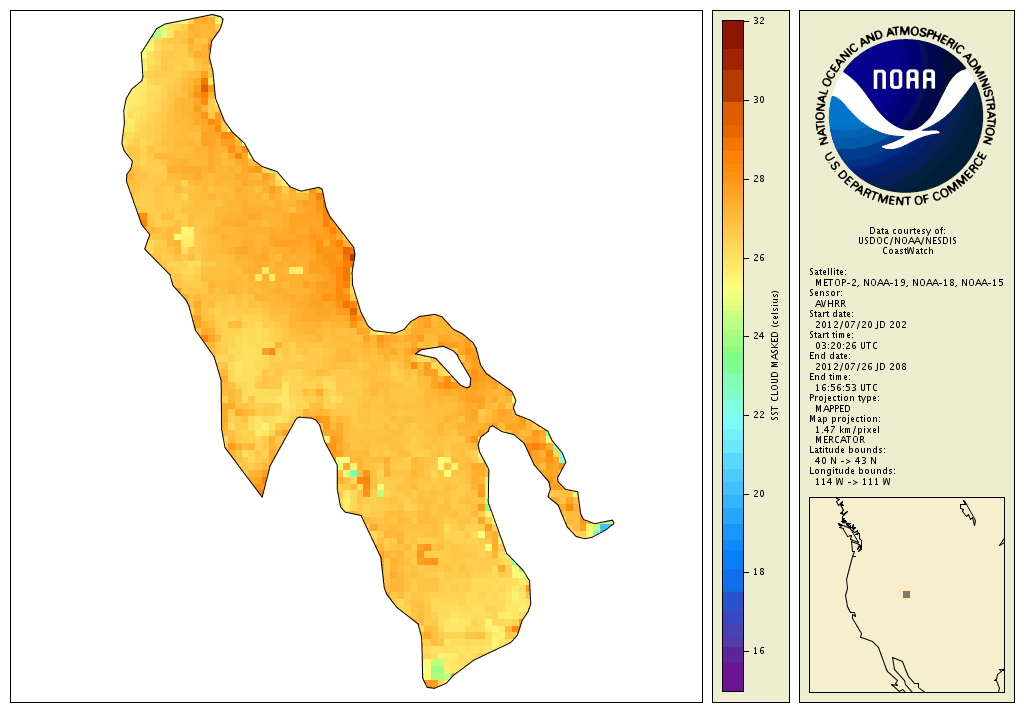The width and height of the screenshot is (1024, 712).
Task: Click the 'Map projection:' label
Action: [844, 419]
